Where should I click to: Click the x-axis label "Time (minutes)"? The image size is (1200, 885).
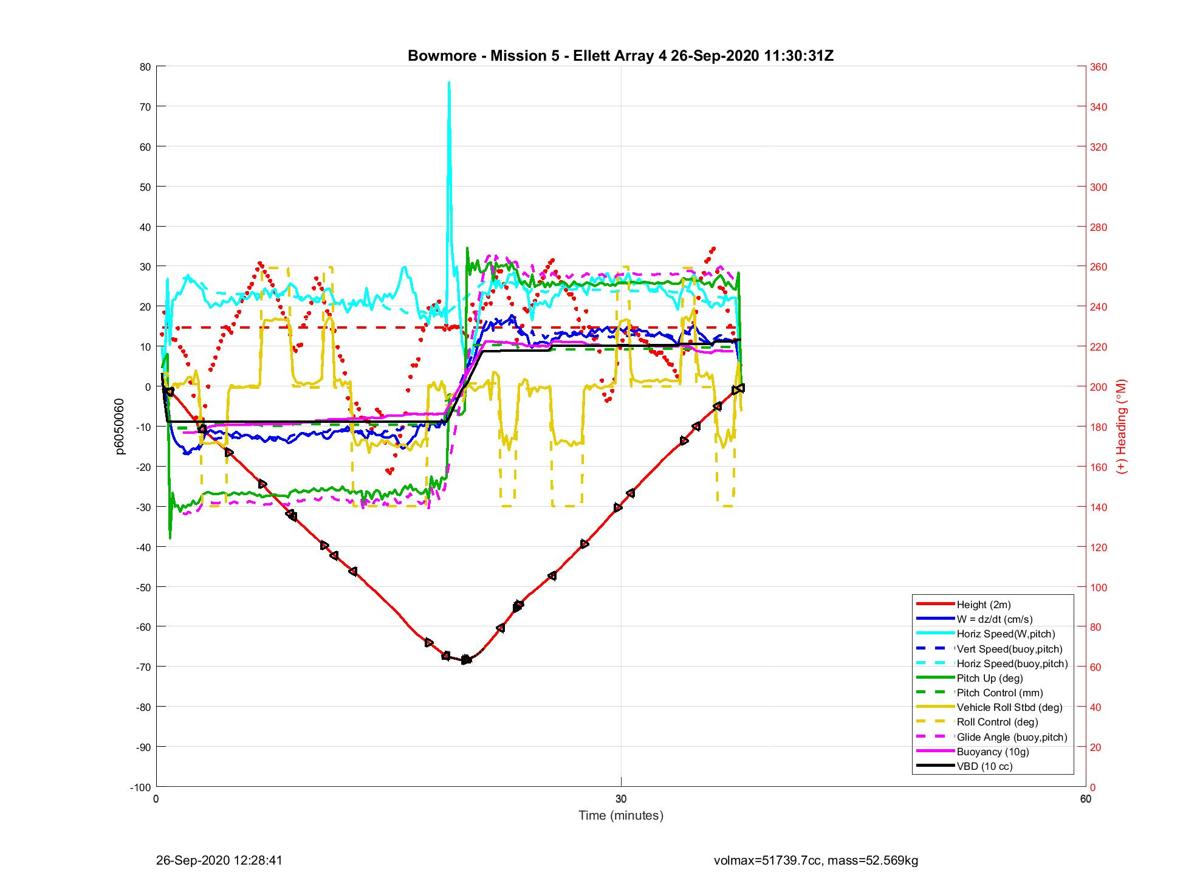[621, 815]
